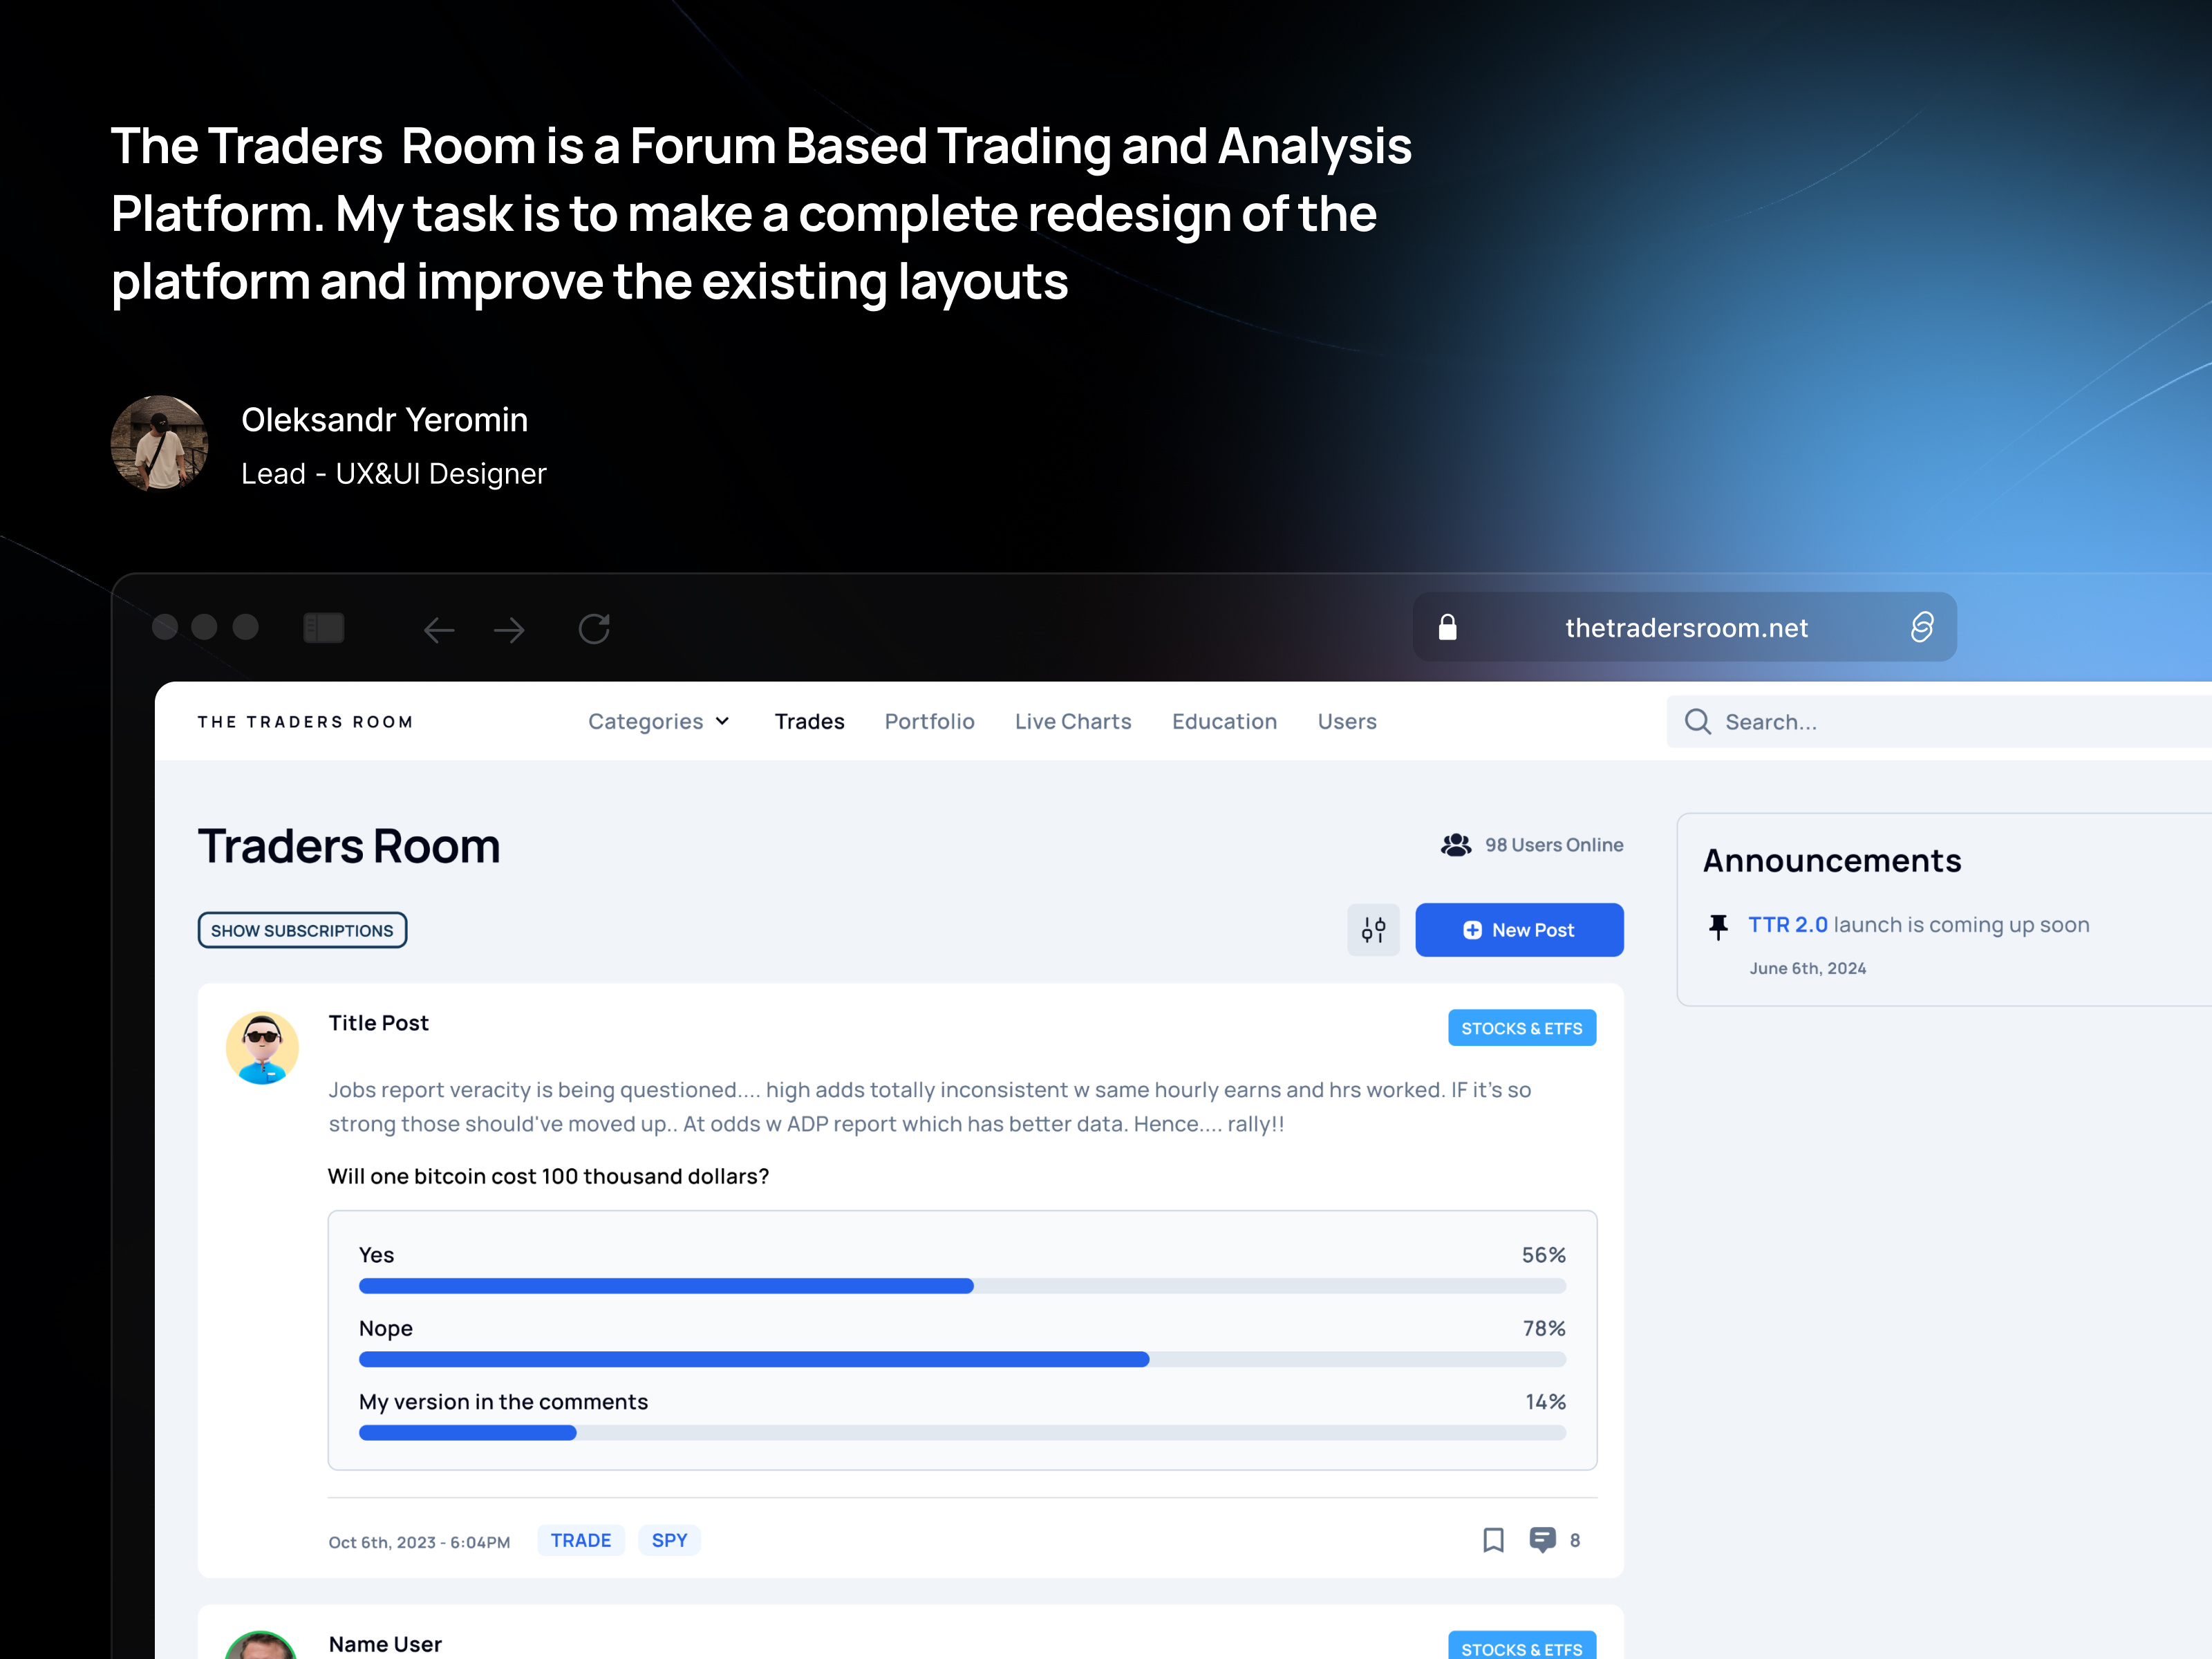Bookmark the Title Post using the save icon
The image size is (2212, 1659).
click(x=1493, y=1540)
